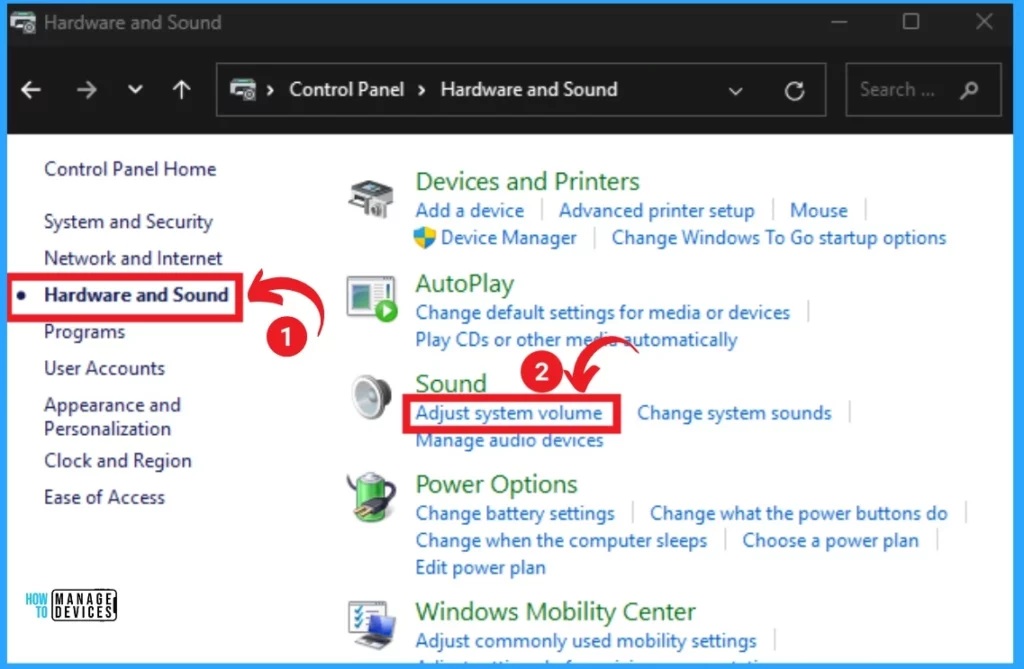Click Change when the computer sleeps
The height and width of the screenshot is (669, 1024).
pyautogui.click(x=562, y=540)
